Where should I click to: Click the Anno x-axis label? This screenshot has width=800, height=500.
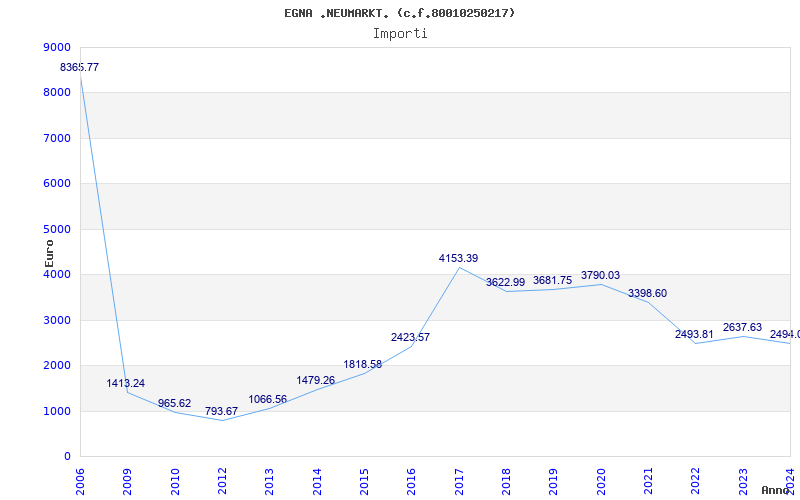(778, 490)
